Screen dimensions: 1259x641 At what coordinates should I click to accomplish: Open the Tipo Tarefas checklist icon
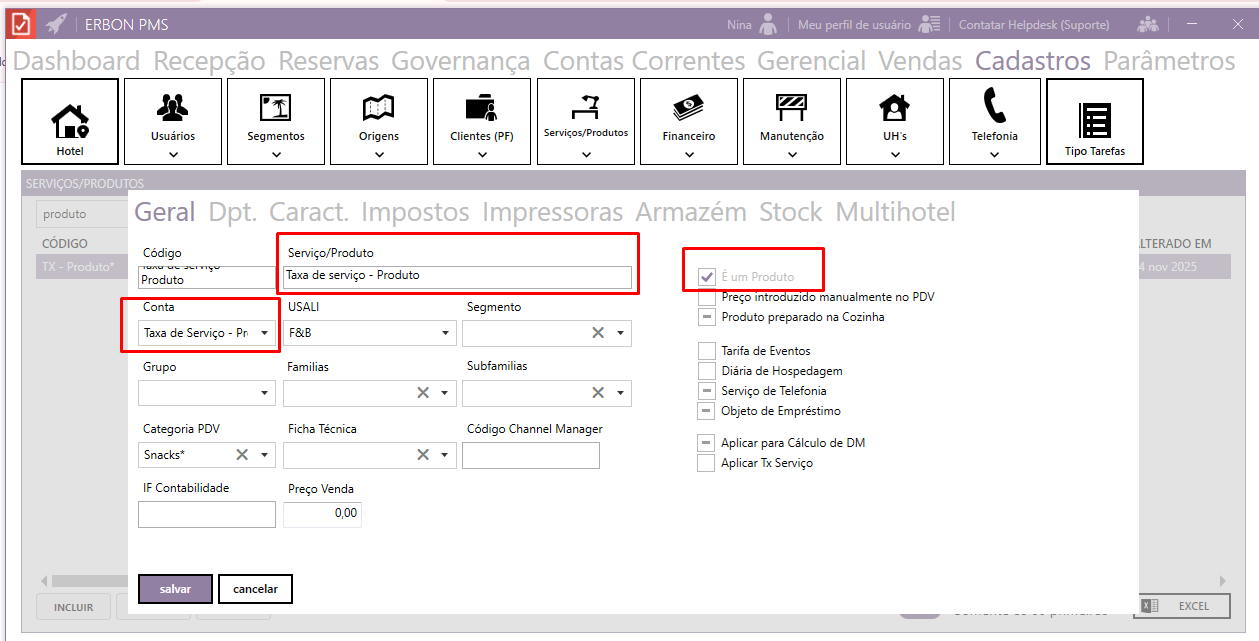click(1095, 120)
